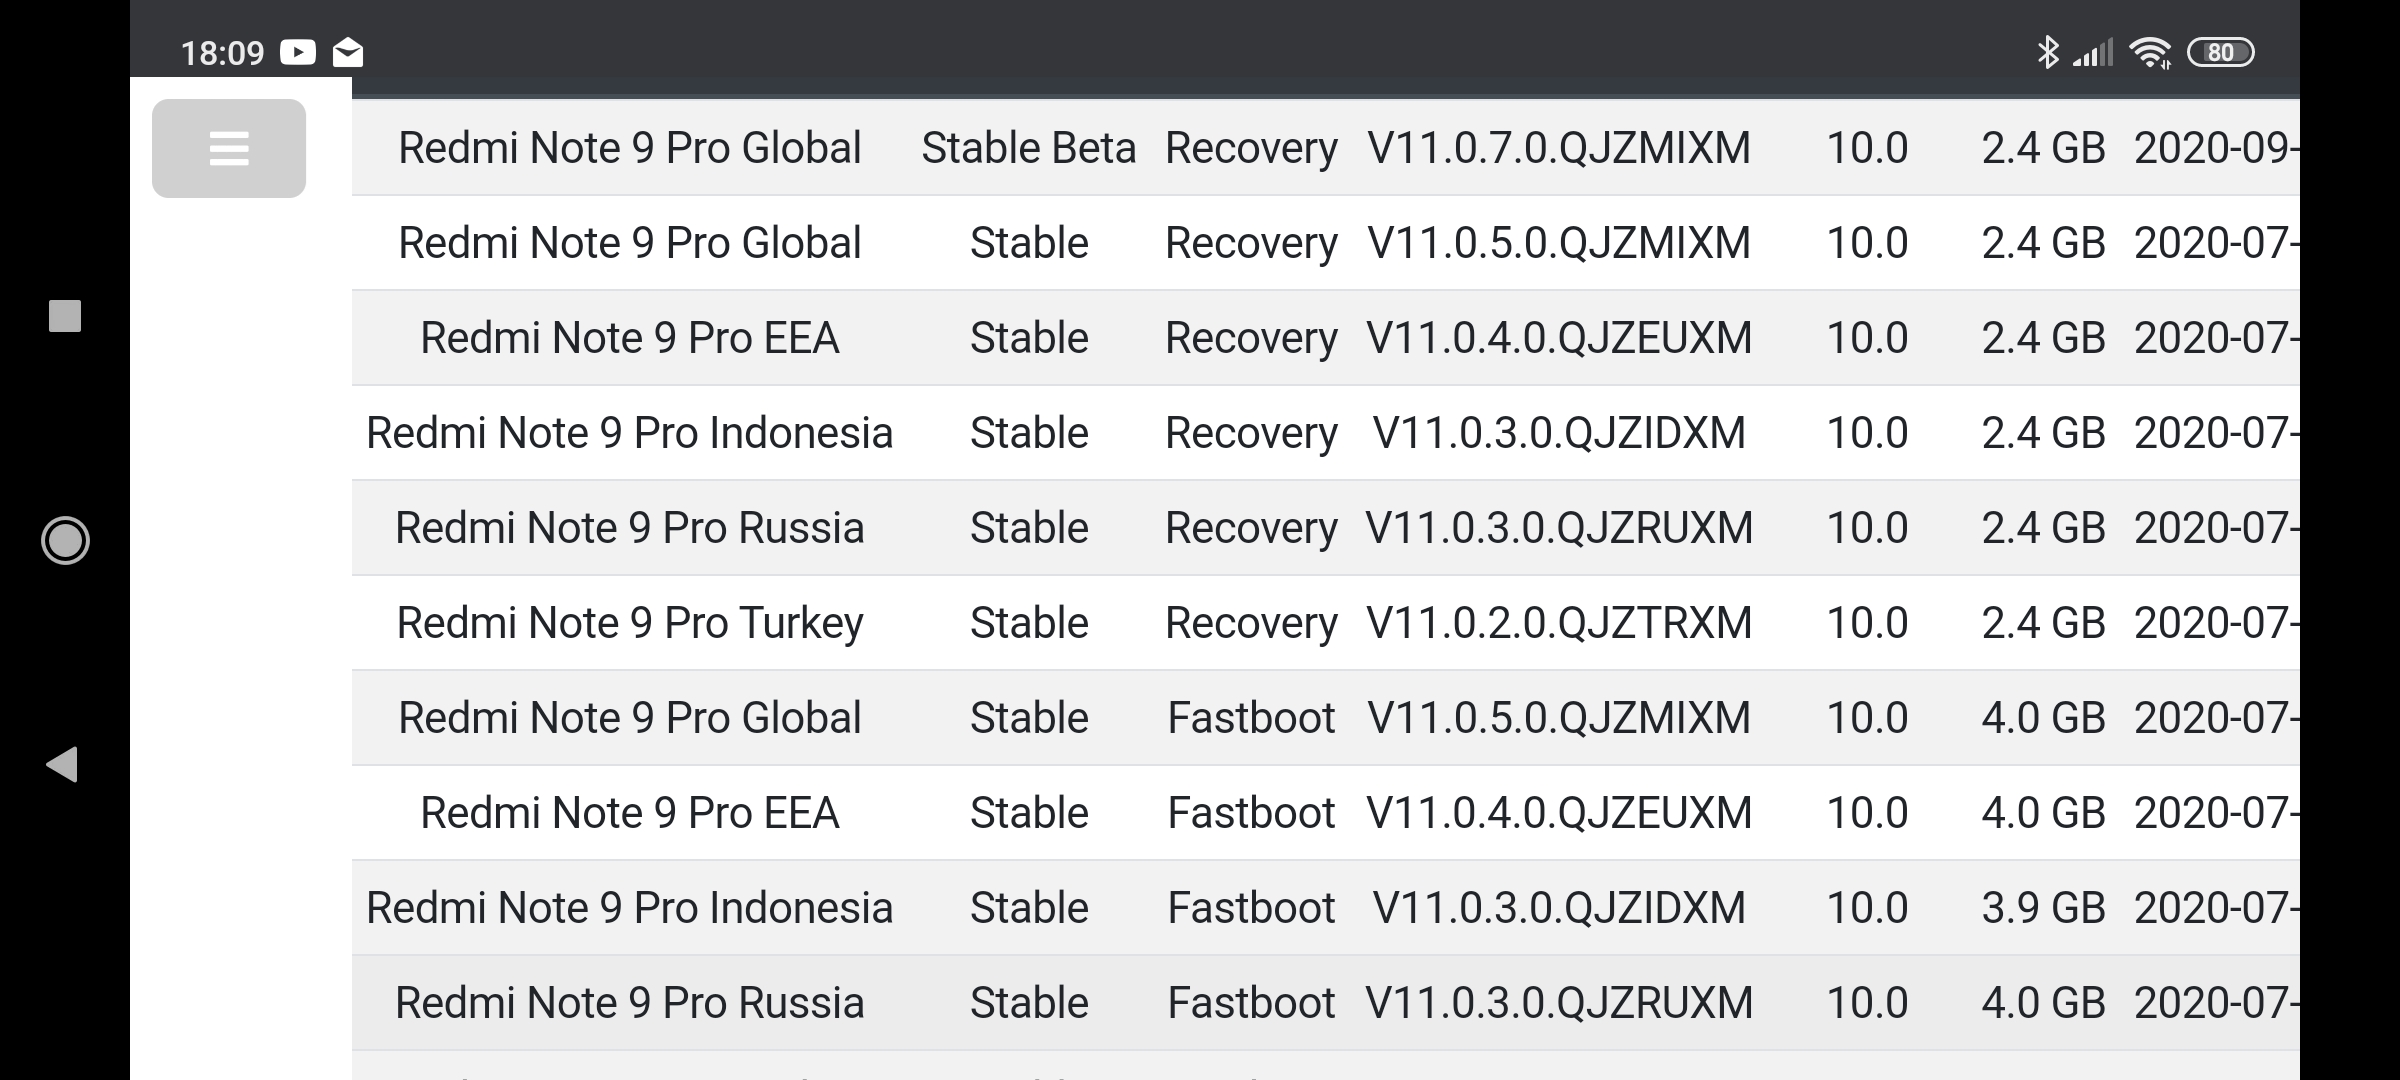Select the 3.9 GB Fastboot Indonesia row
Image resolution: width=2400 pixels, height=1080 pixels.
tap(1326, 908)
